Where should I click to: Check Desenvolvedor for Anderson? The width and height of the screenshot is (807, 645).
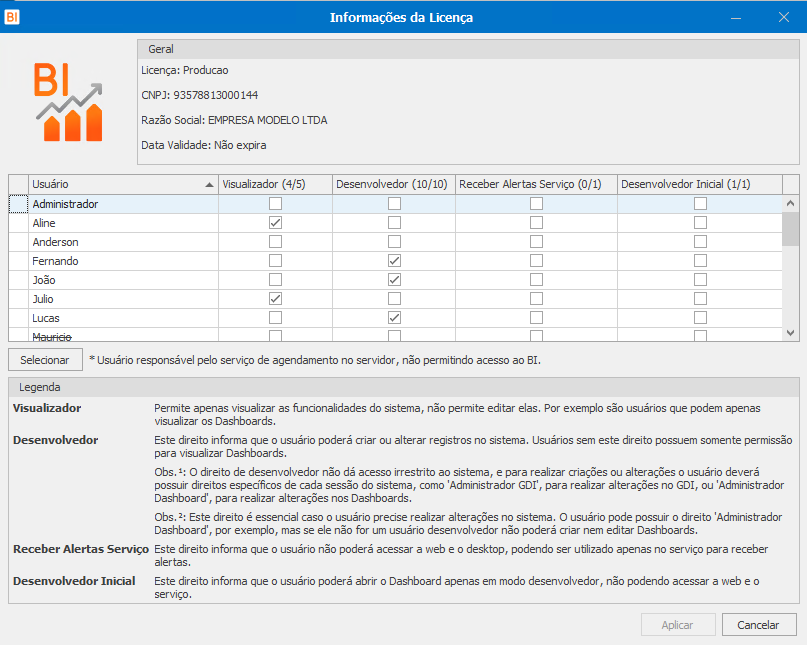pyautogui.click(x=394, y=242)
